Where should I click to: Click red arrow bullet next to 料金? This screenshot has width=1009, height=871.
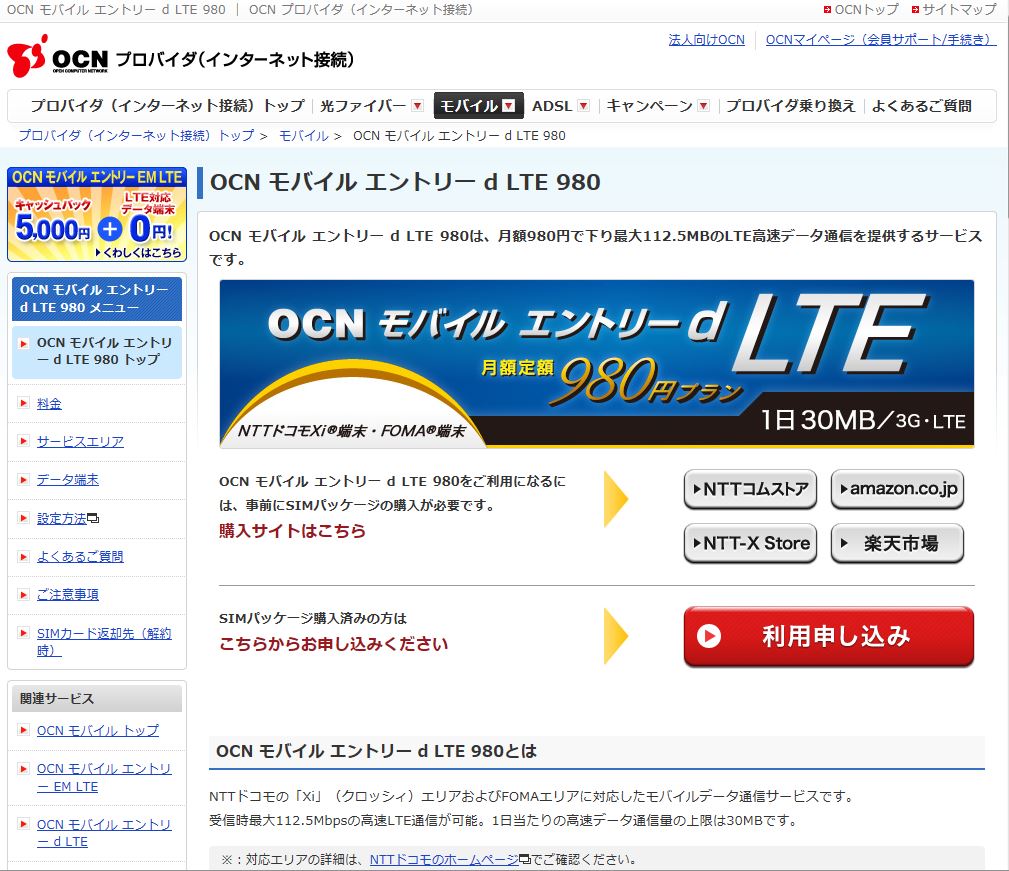(24, 403)
